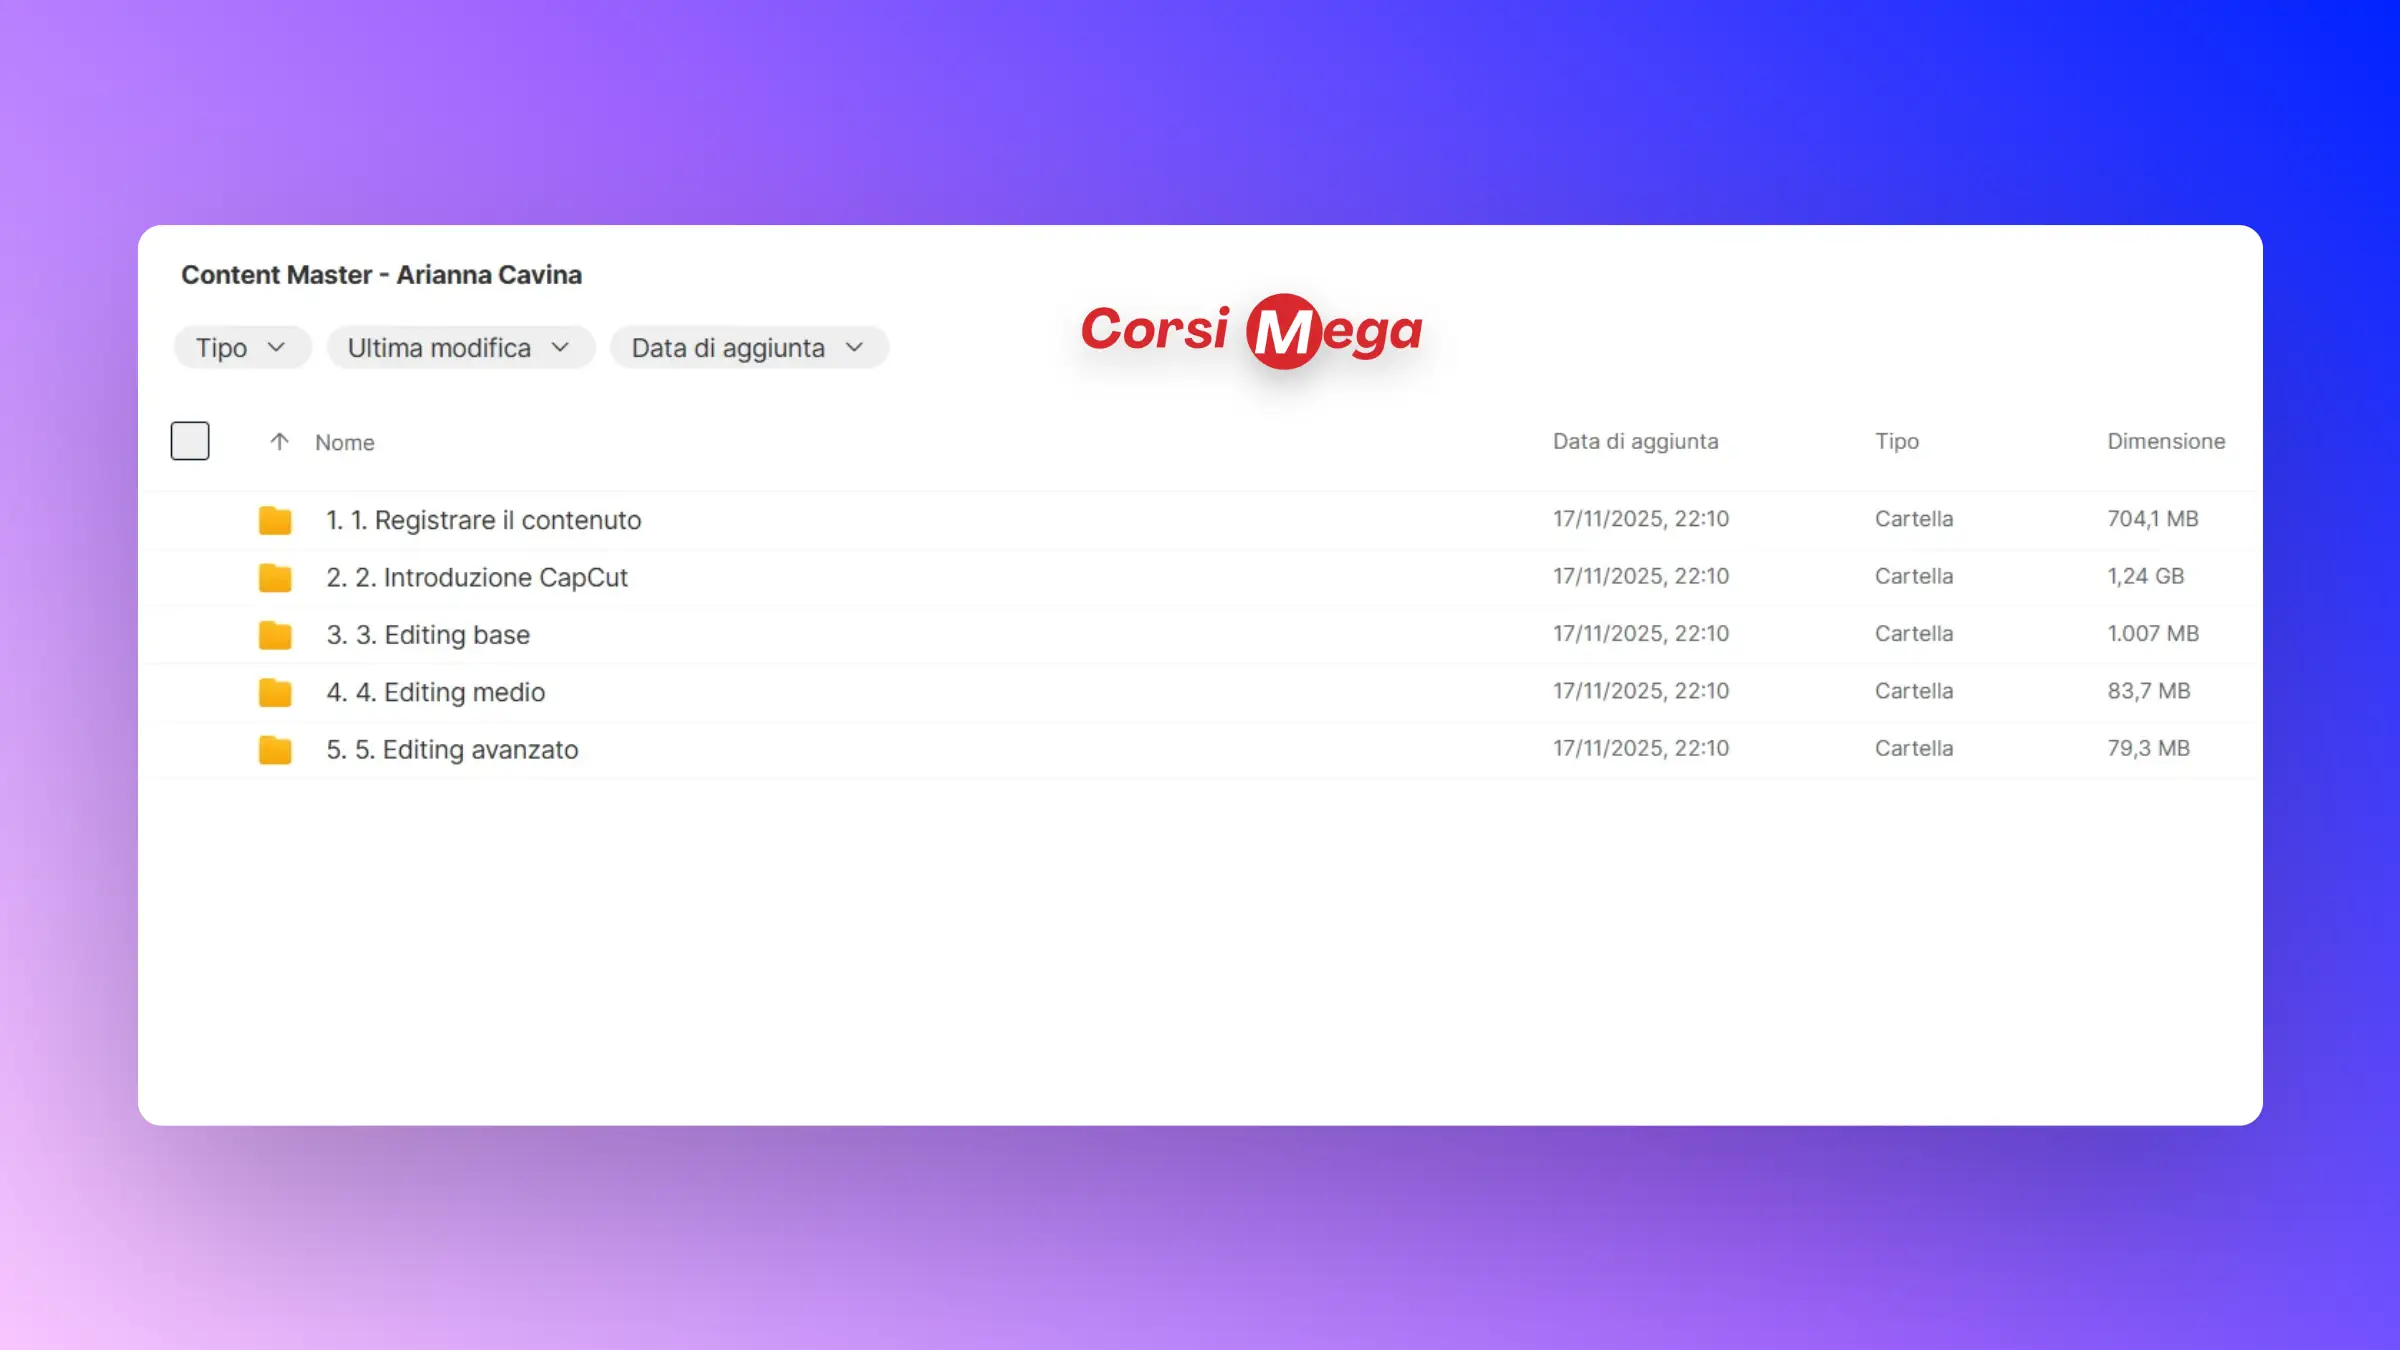Viewport: 2400px width, 1350px height.
Task: Click the Tipo column header
Action: [x=1896, y=442]
